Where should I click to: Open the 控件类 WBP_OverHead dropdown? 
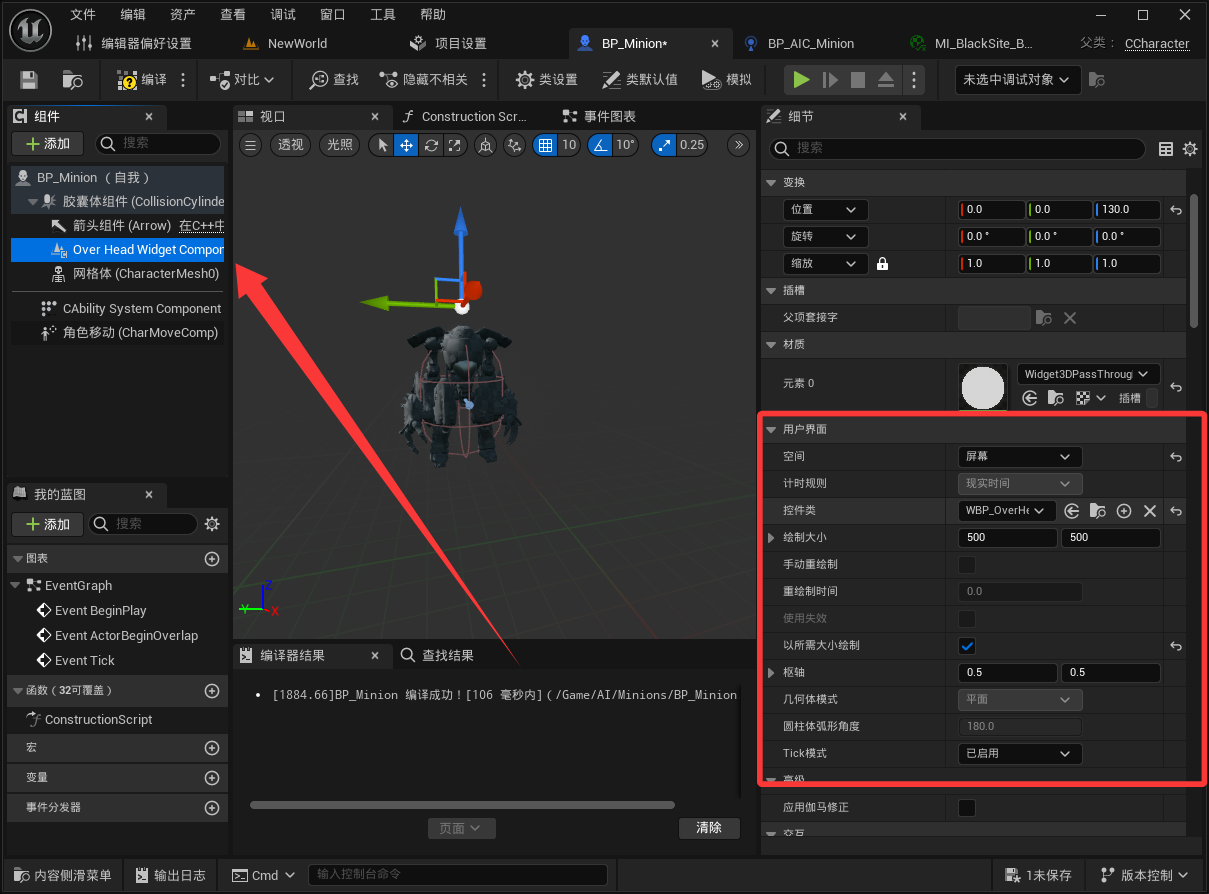(x=1007, y=510)
